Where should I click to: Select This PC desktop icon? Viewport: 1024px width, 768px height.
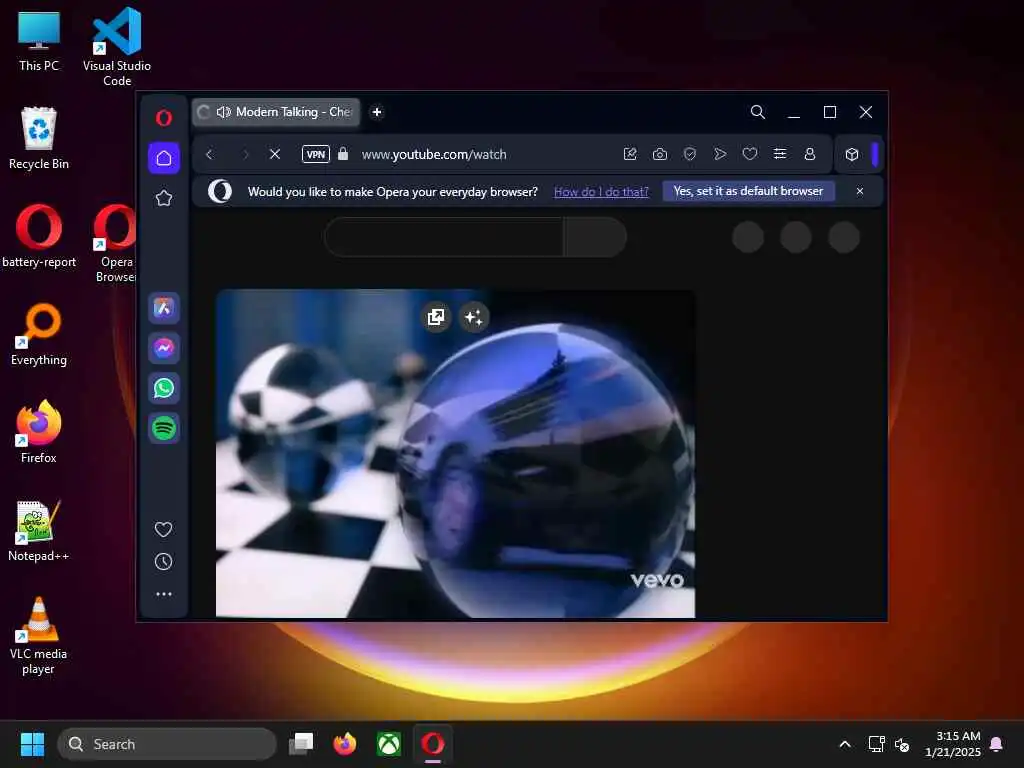39,41
